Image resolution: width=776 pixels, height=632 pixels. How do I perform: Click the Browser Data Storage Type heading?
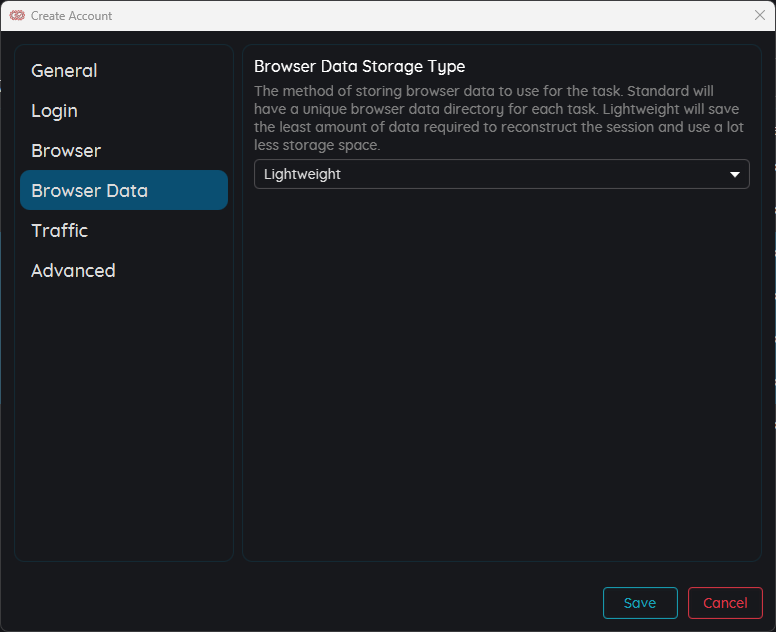359,67
